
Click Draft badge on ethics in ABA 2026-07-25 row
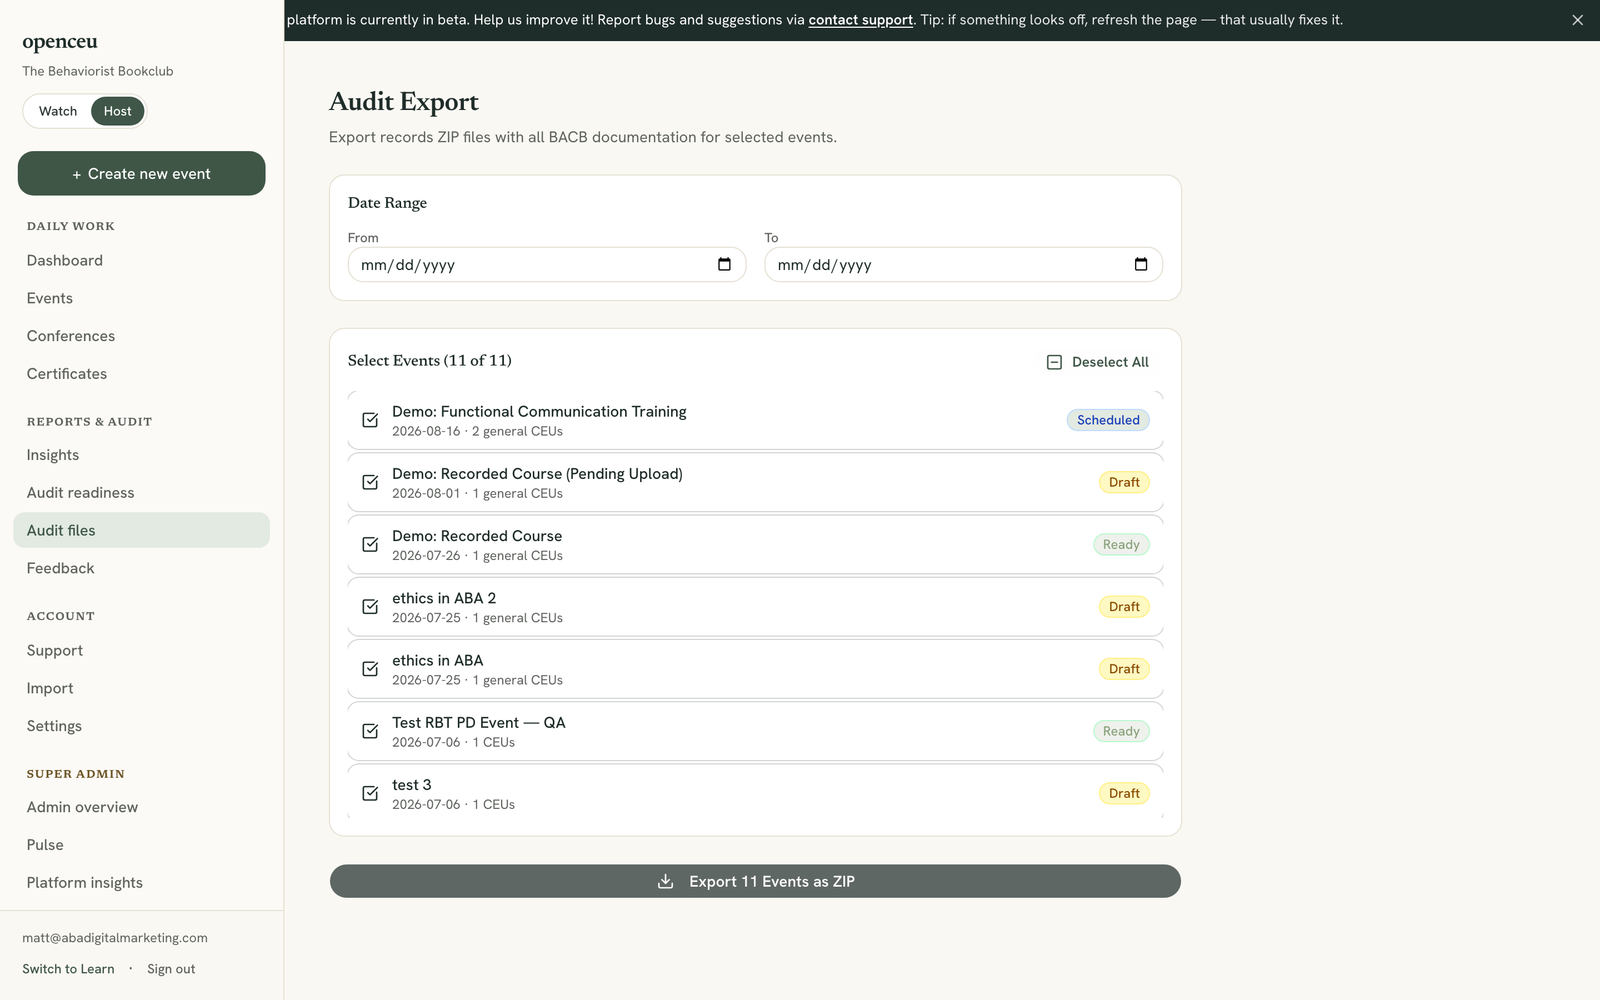click(1124, 669)
